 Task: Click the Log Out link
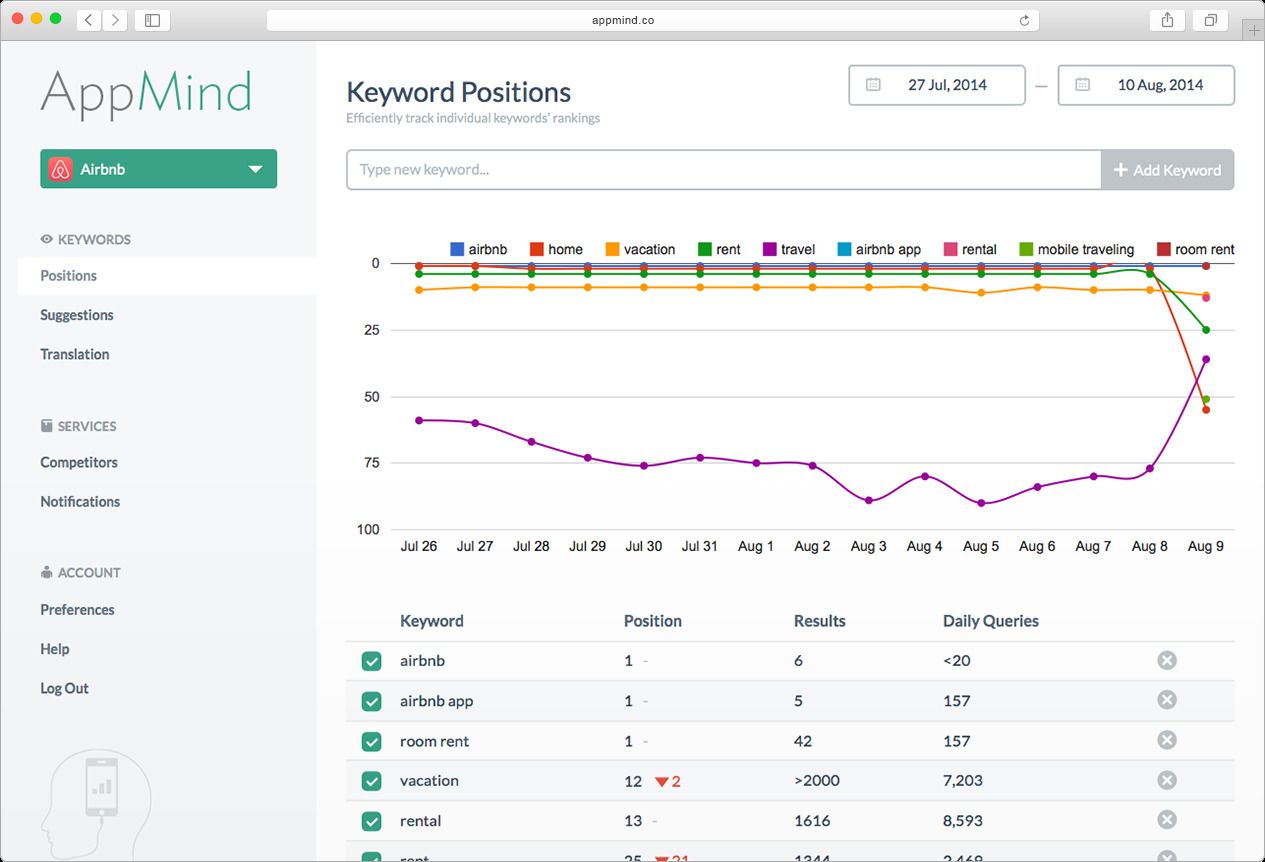pos(64,688)
